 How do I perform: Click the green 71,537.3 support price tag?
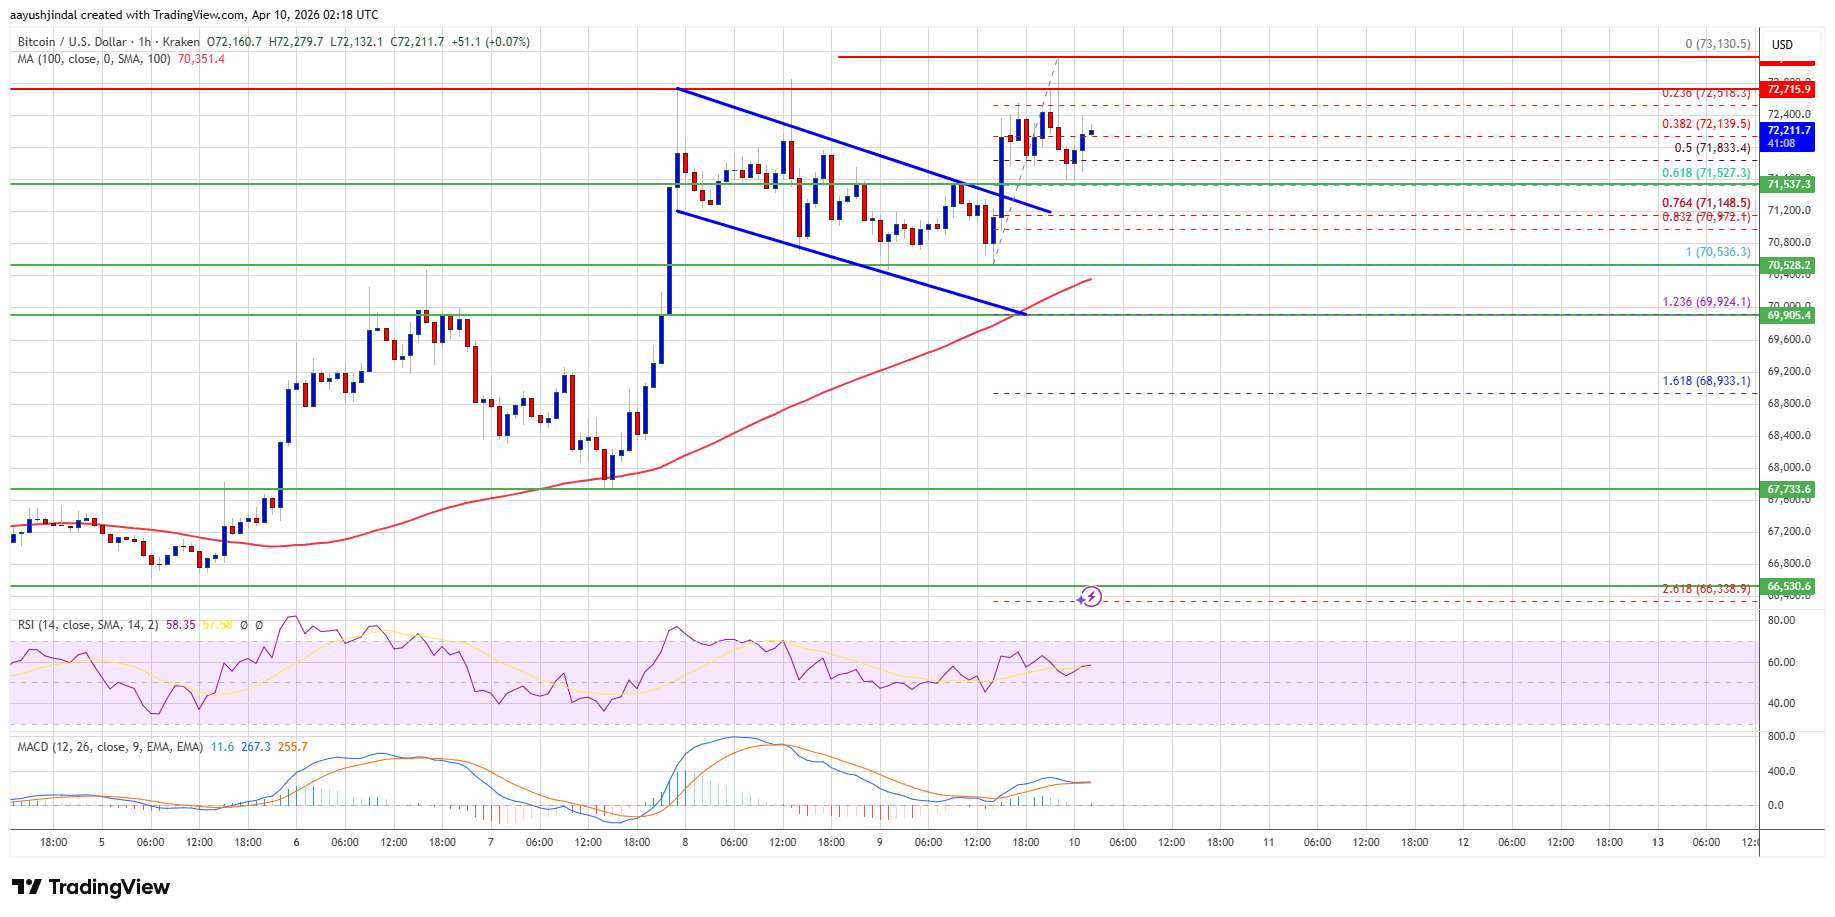1788,184
